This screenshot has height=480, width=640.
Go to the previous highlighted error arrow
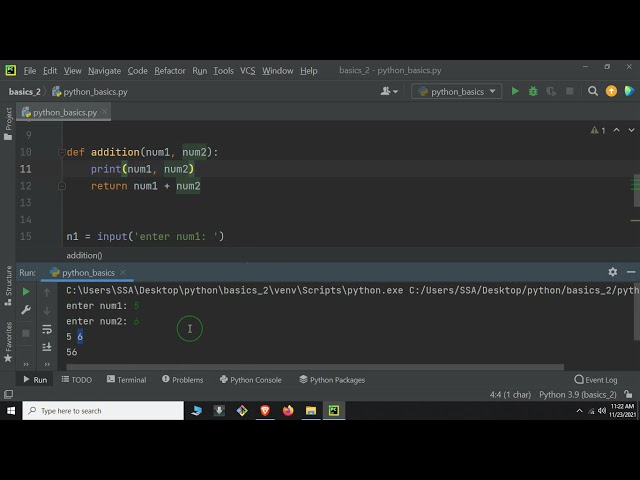pos(616,130)
